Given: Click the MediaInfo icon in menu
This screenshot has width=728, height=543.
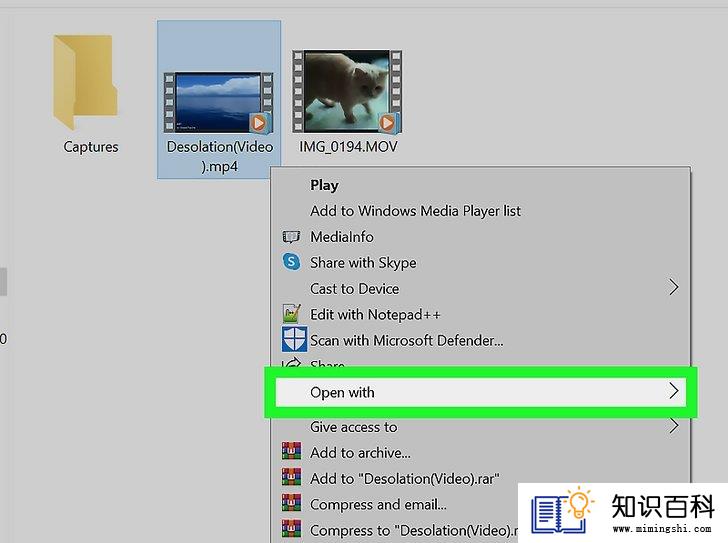Looking at the screenshot, I should coord(291,237).
